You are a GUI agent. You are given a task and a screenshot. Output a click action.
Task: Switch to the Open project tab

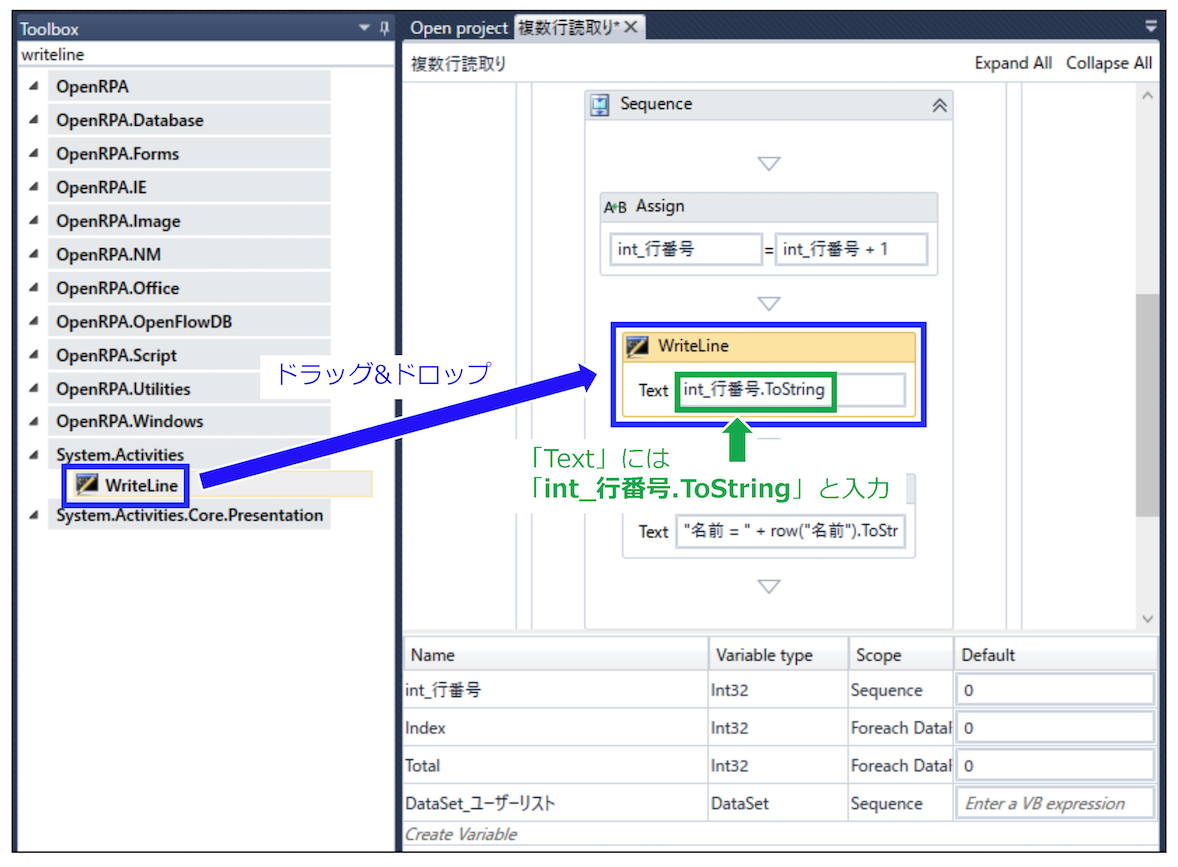459,28
